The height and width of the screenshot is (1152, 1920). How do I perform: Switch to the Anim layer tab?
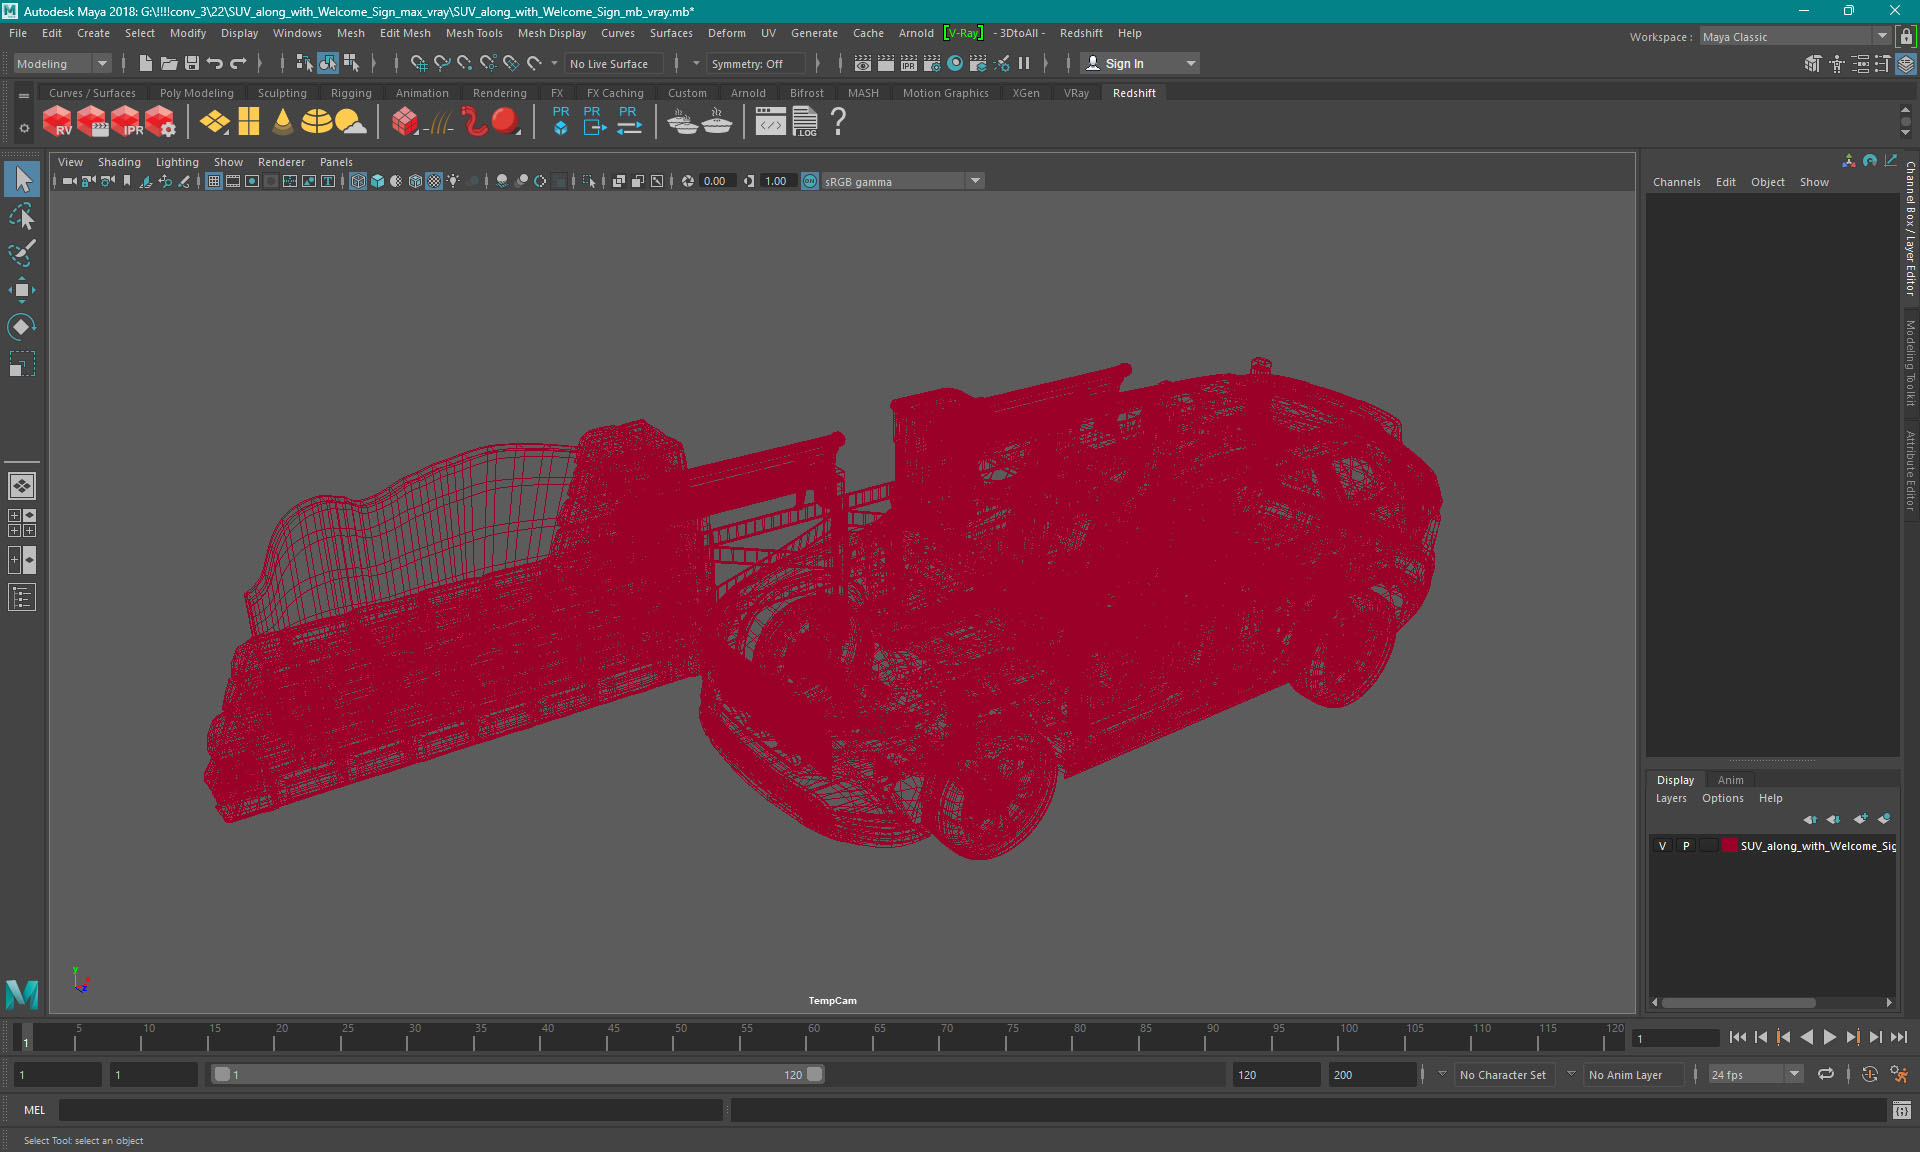click(x=1730, y=780)
